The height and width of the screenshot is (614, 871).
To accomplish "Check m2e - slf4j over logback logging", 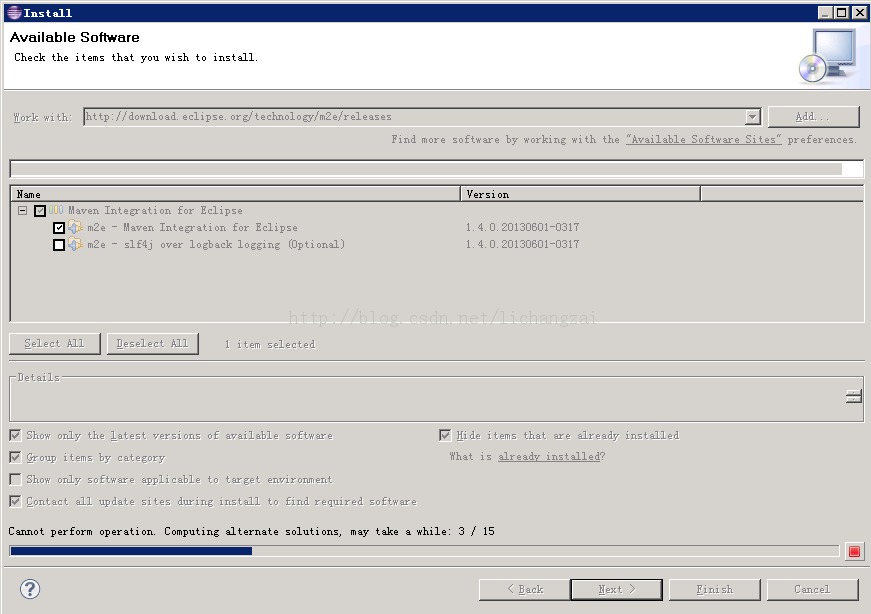I will click(59, 245).
